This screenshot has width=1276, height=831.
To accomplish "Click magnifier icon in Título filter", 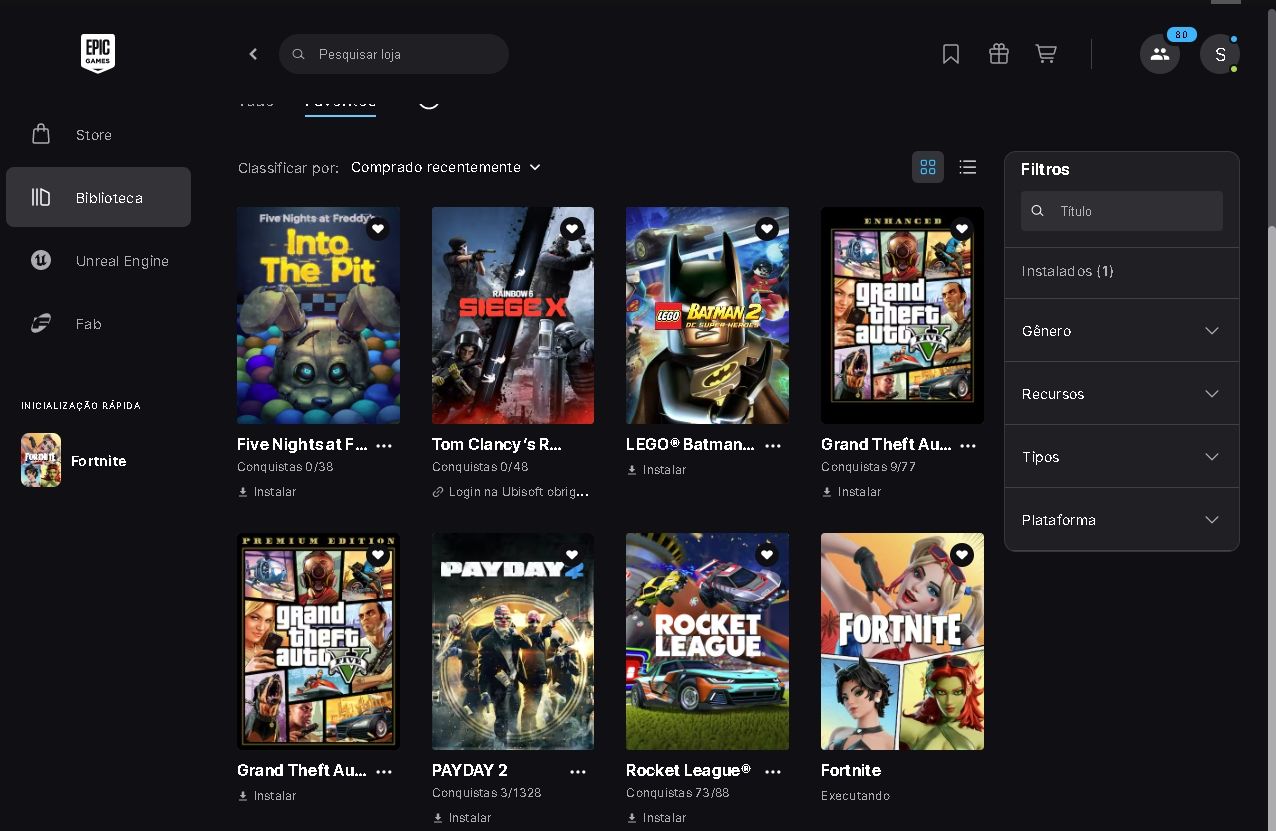I will point(1037,211).
